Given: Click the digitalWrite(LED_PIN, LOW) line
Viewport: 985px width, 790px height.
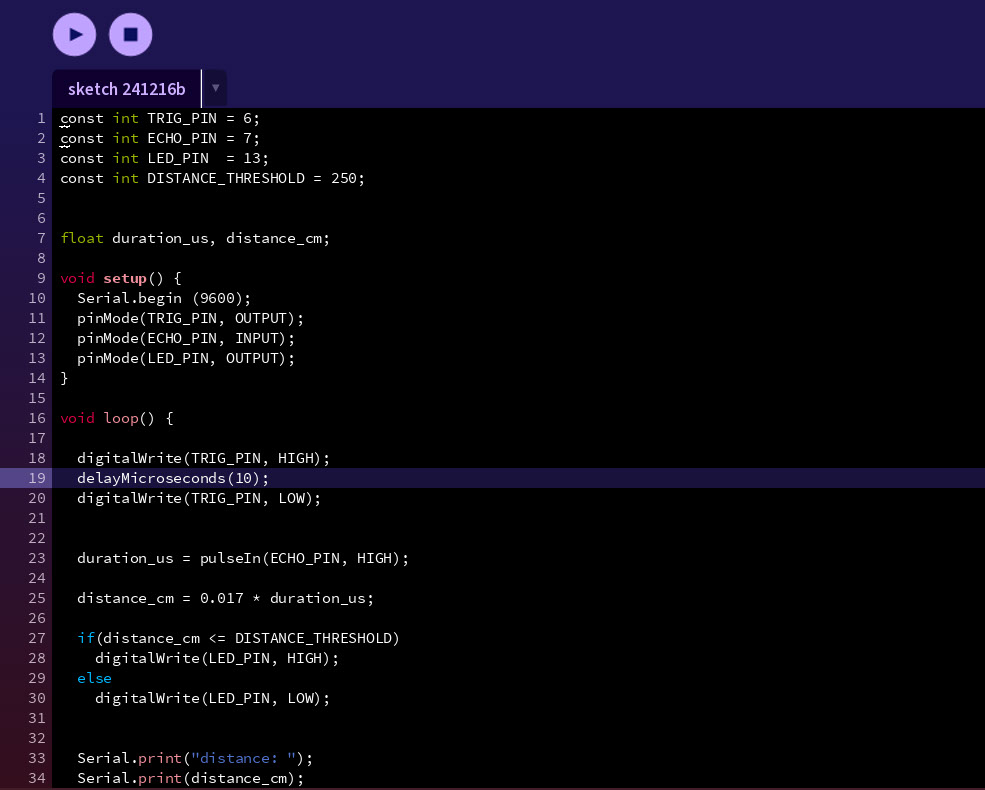Looking at the screenshot, I should (212, 698).
